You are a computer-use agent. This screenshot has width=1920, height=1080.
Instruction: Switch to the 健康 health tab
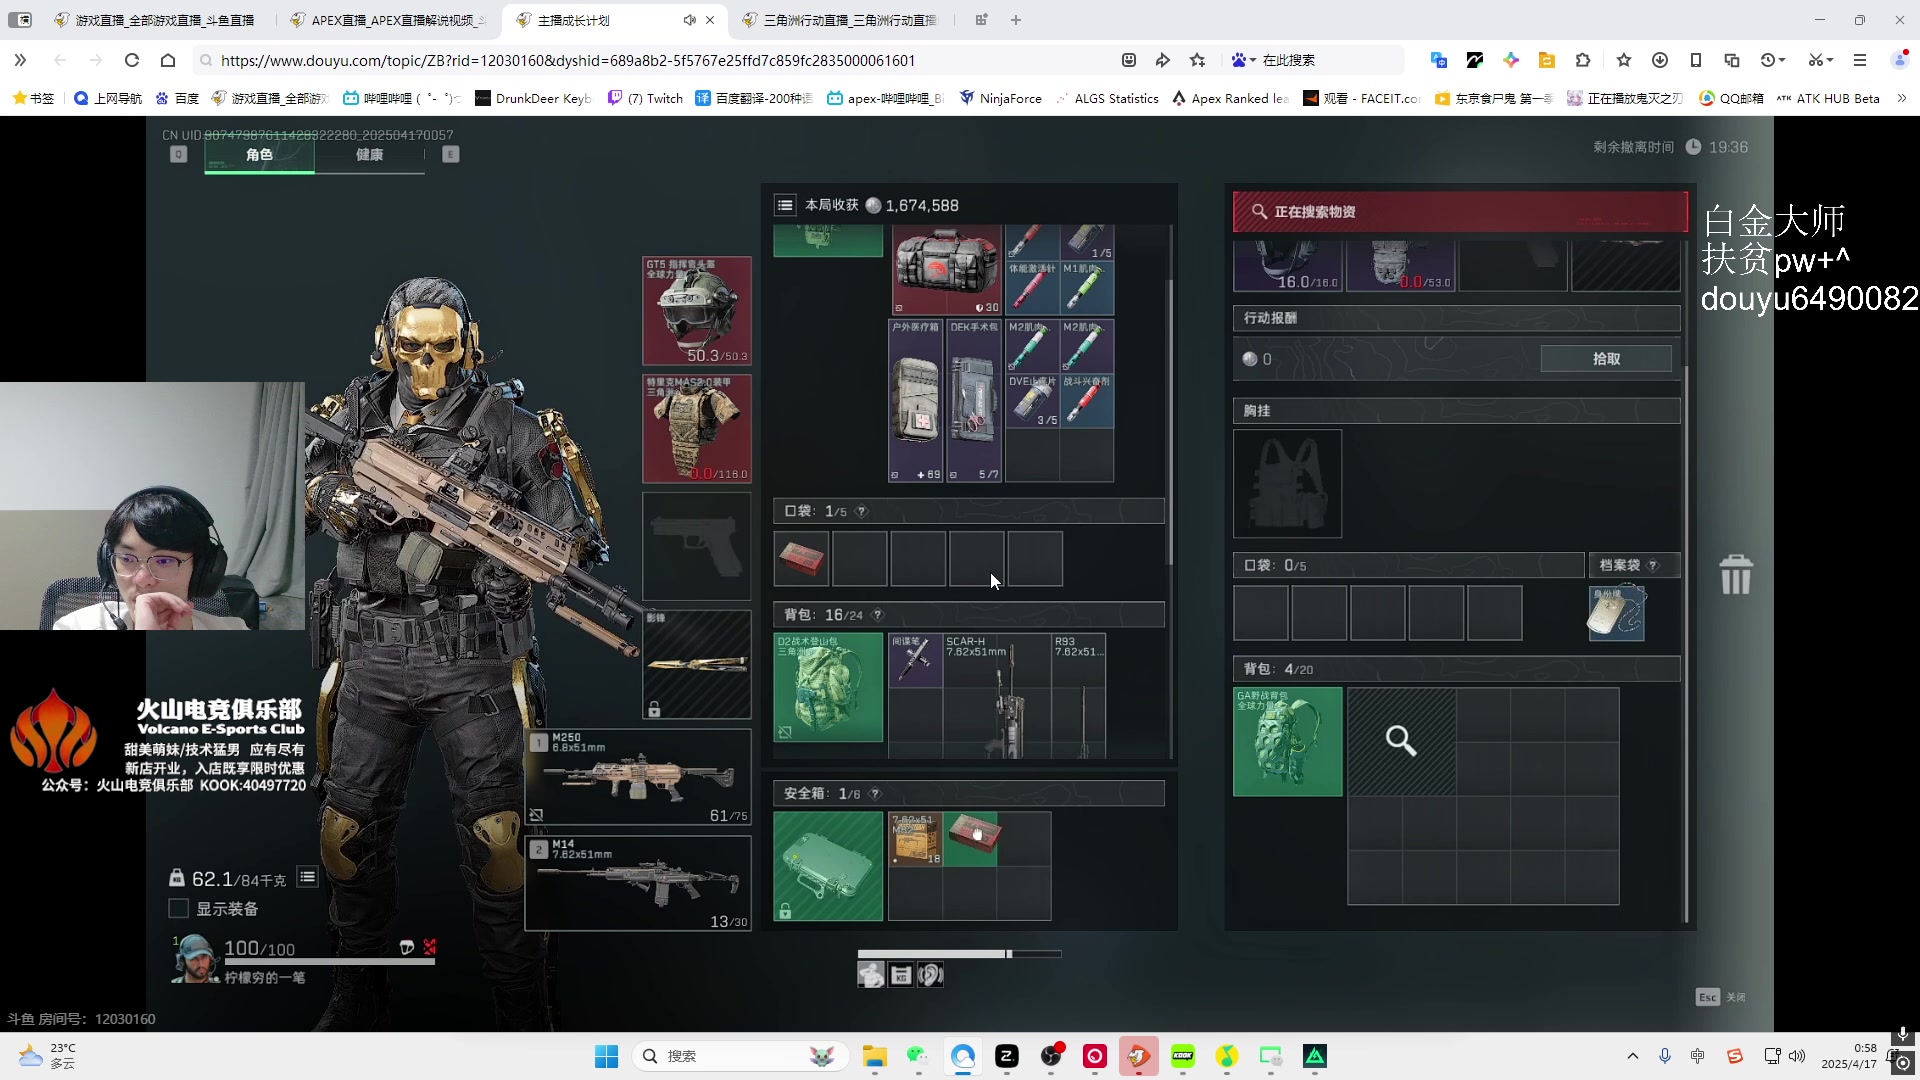click(369, 155)
